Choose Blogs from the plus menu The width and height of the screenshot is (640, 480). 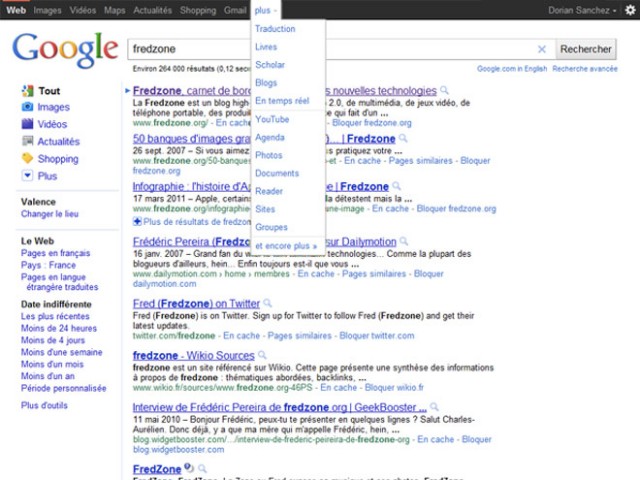click(266, 83)
